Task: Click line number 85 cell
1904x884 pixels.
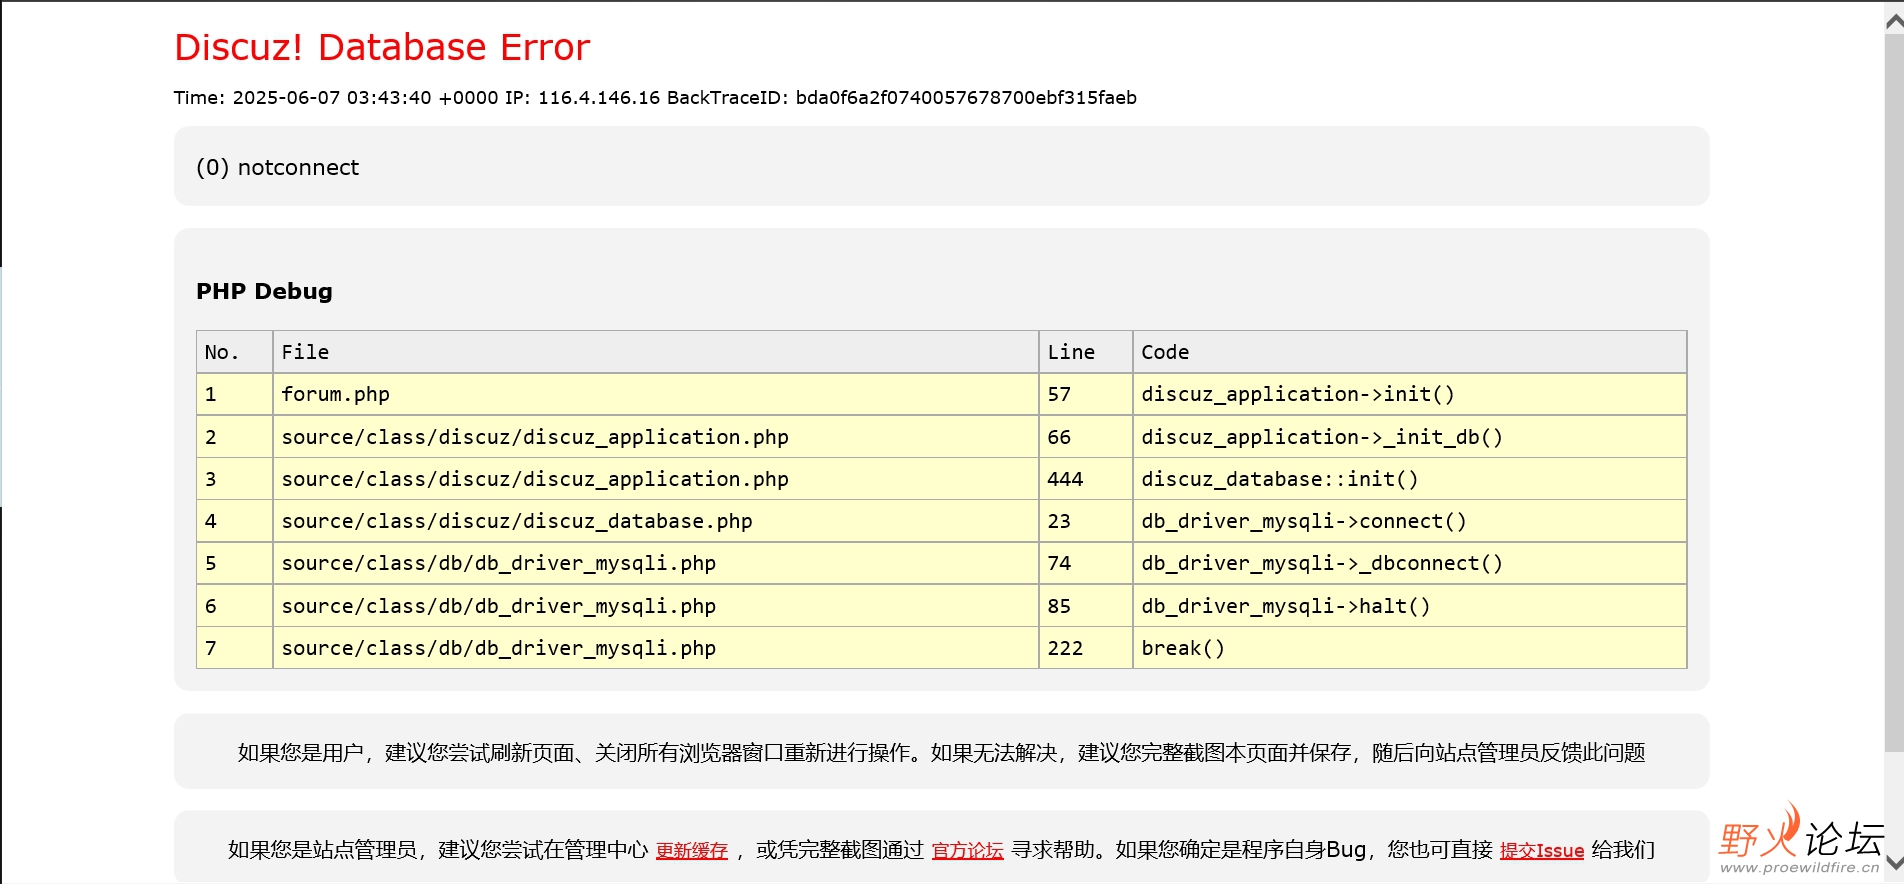Action: pyautogui.click(x=1086, y=606)
